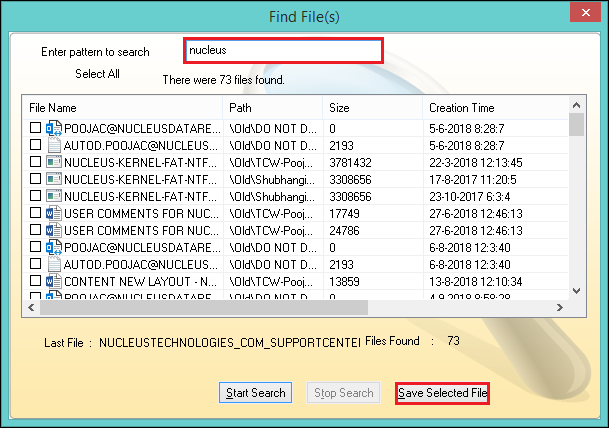The height and width of the screenshot is (428, 609).
Task: Tick checkbox for AUTOD.POOJAC@NUCLEUS created 6-8-2018
Action: [x=35, y=264]
